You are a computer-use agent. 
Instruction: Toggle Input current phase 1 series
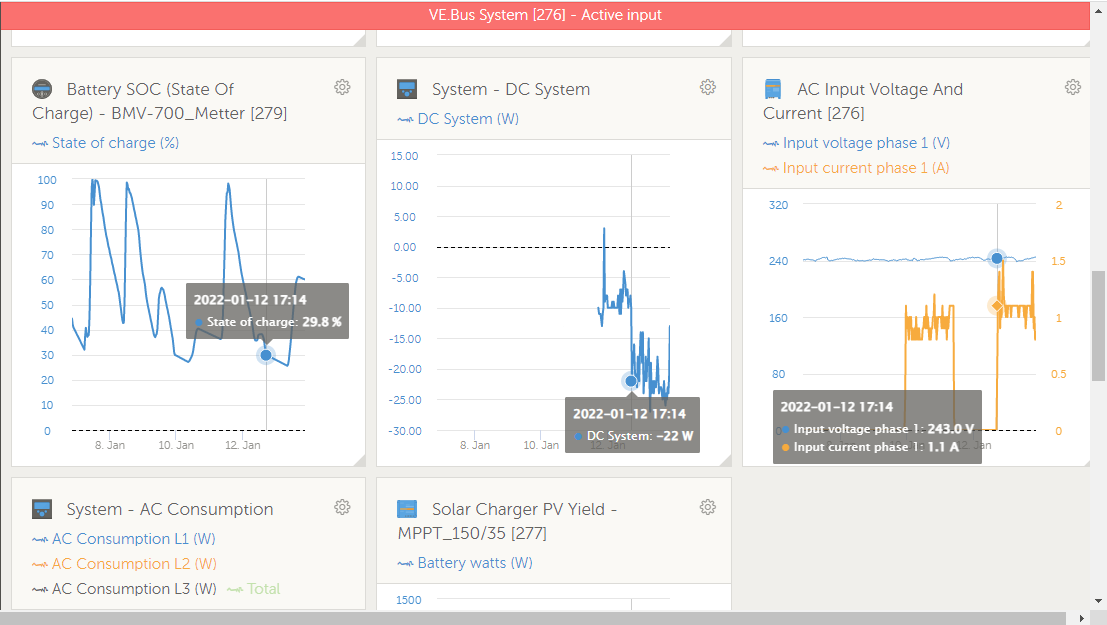click(x=866, y=168)
